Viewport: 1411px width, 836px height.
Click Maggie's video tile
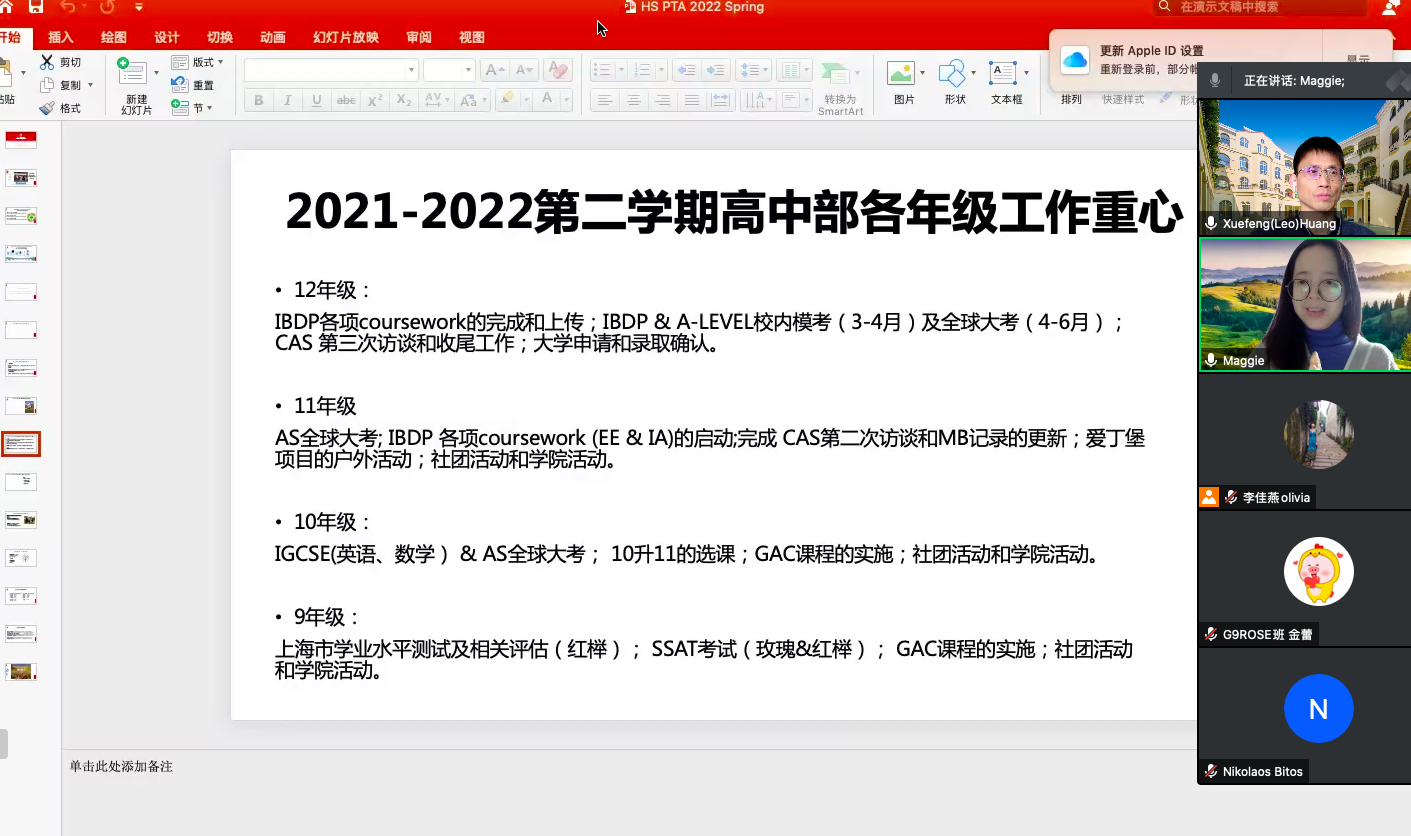1304,304
